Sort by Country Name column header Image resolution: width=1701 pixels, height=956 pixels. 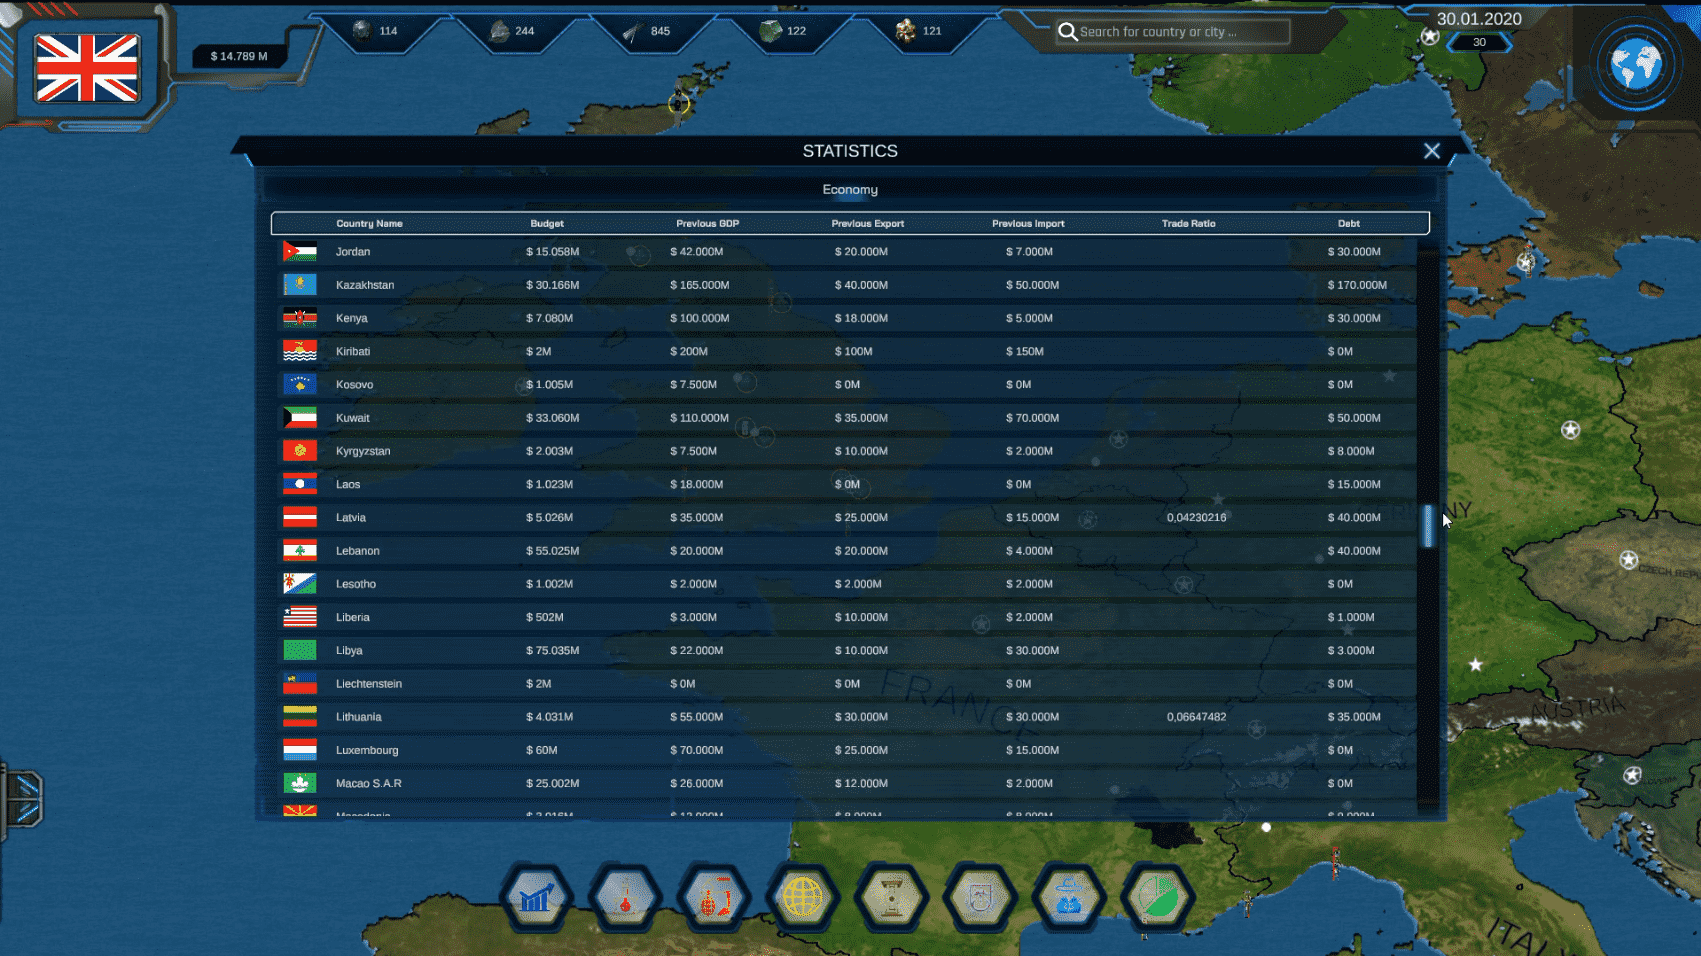click(369, 223)
